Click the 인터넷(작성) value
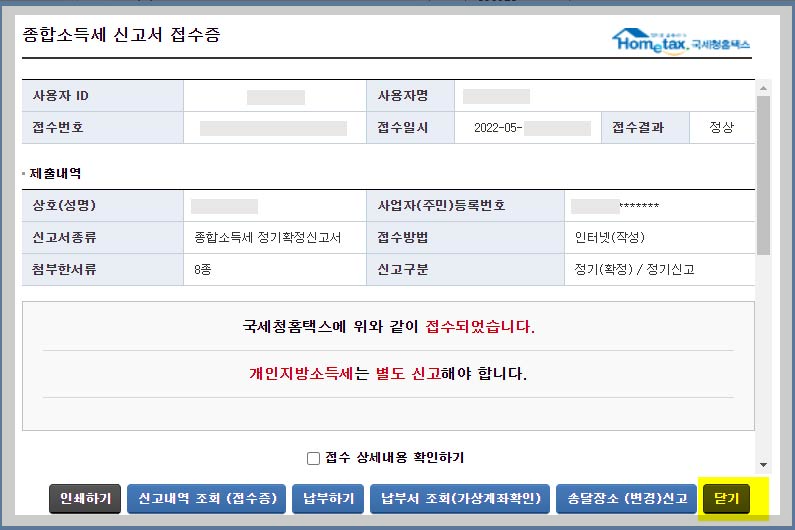Viewport: 795px width, 530px height. (609, 237)
